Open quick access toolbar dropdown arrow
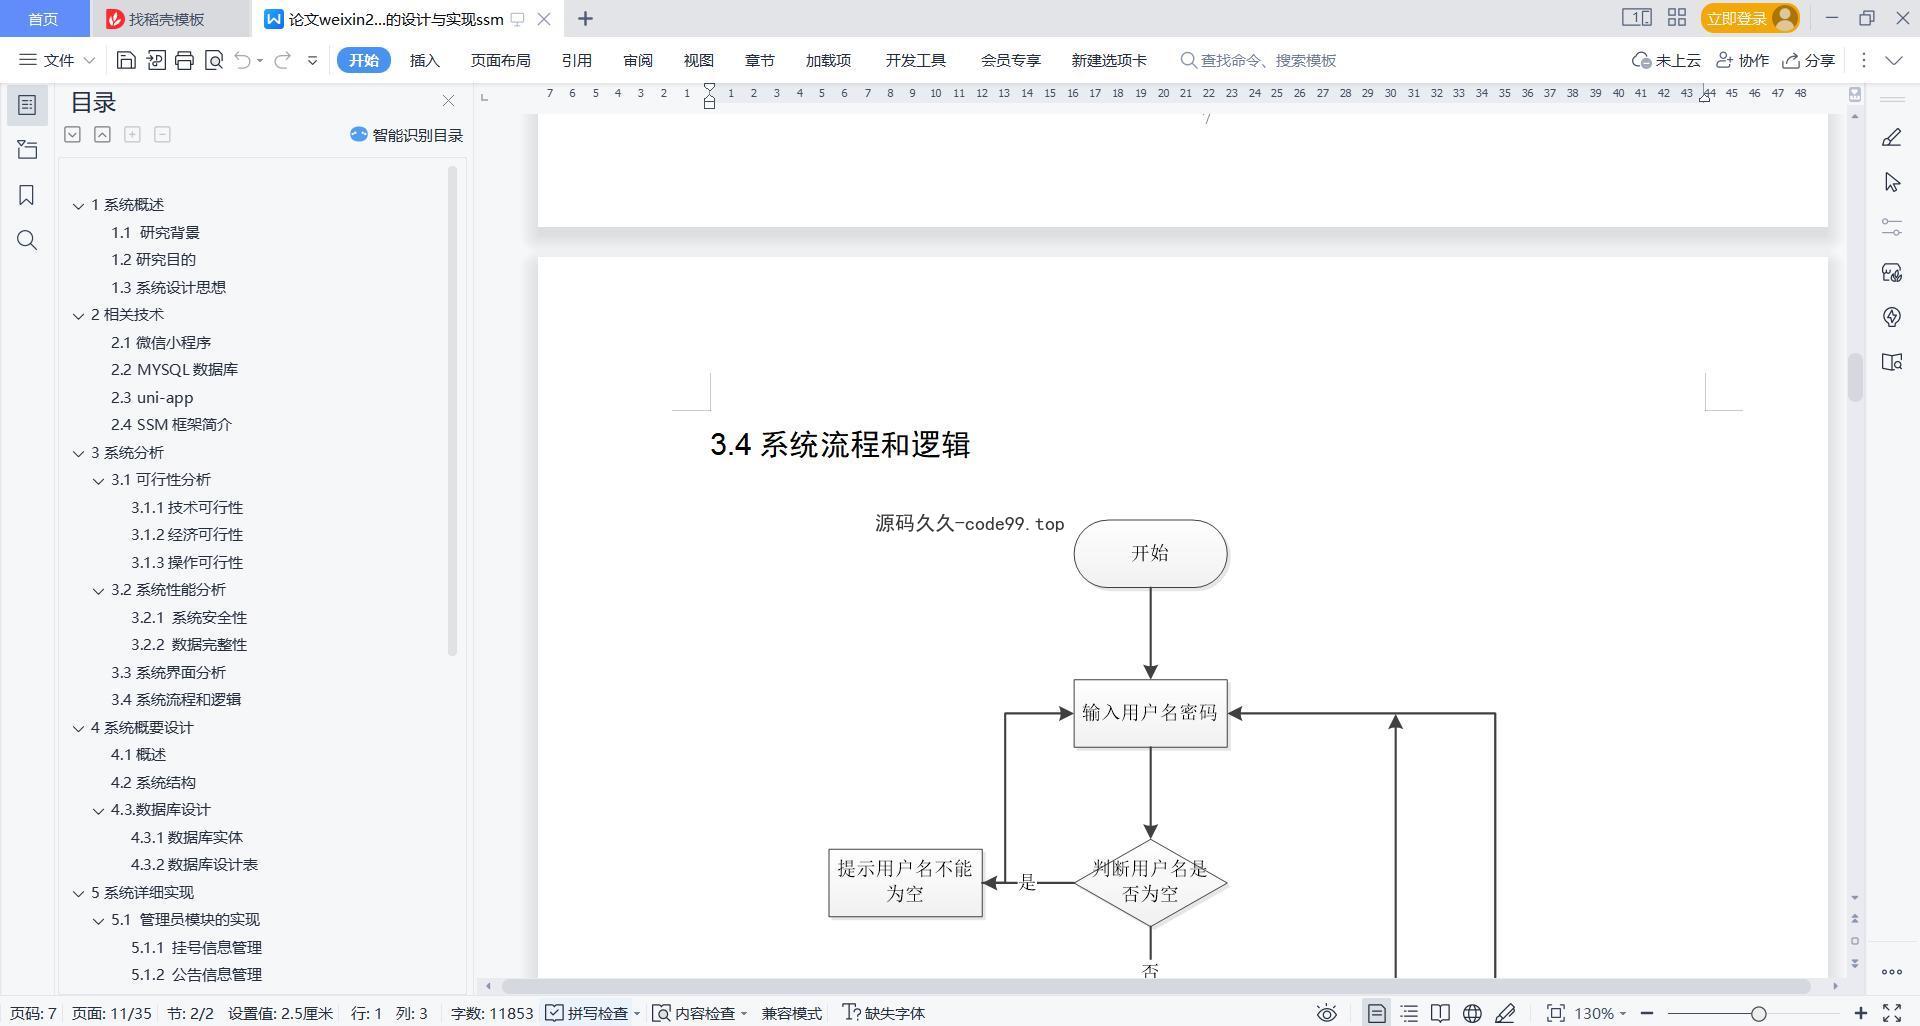 pos(312,60)
